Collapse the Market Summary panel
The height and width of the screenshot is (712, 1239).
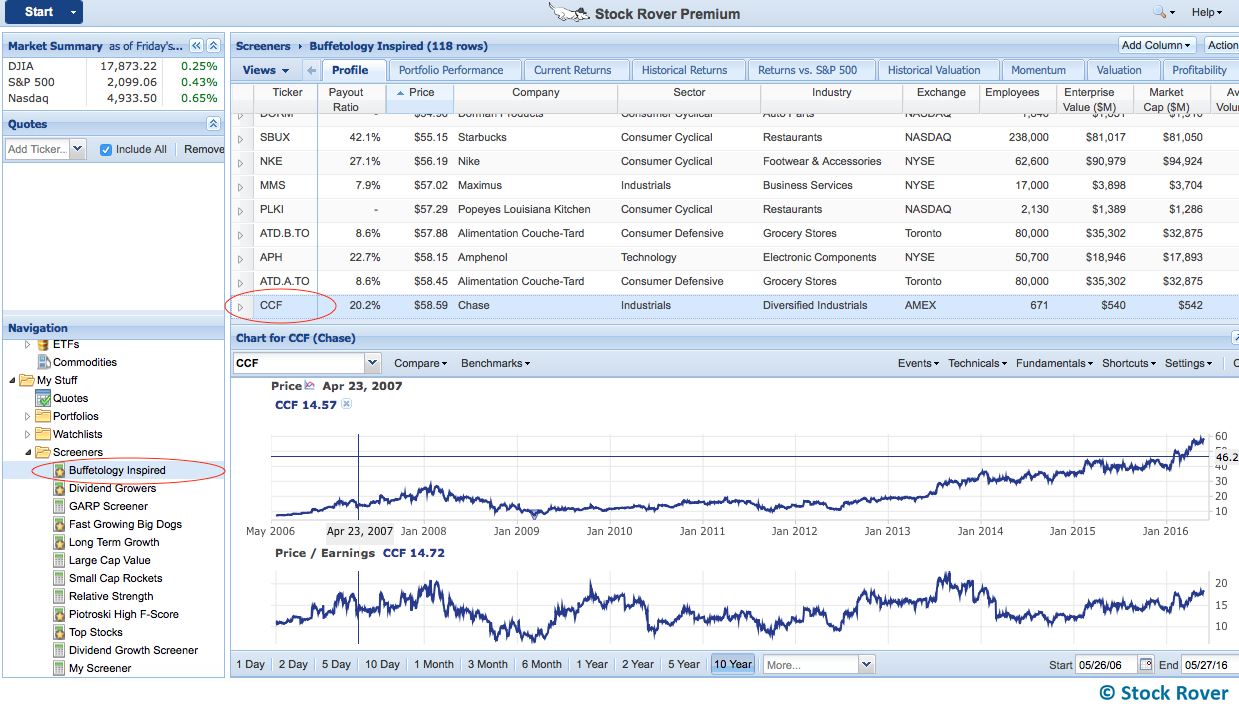[x=213, y=46]
